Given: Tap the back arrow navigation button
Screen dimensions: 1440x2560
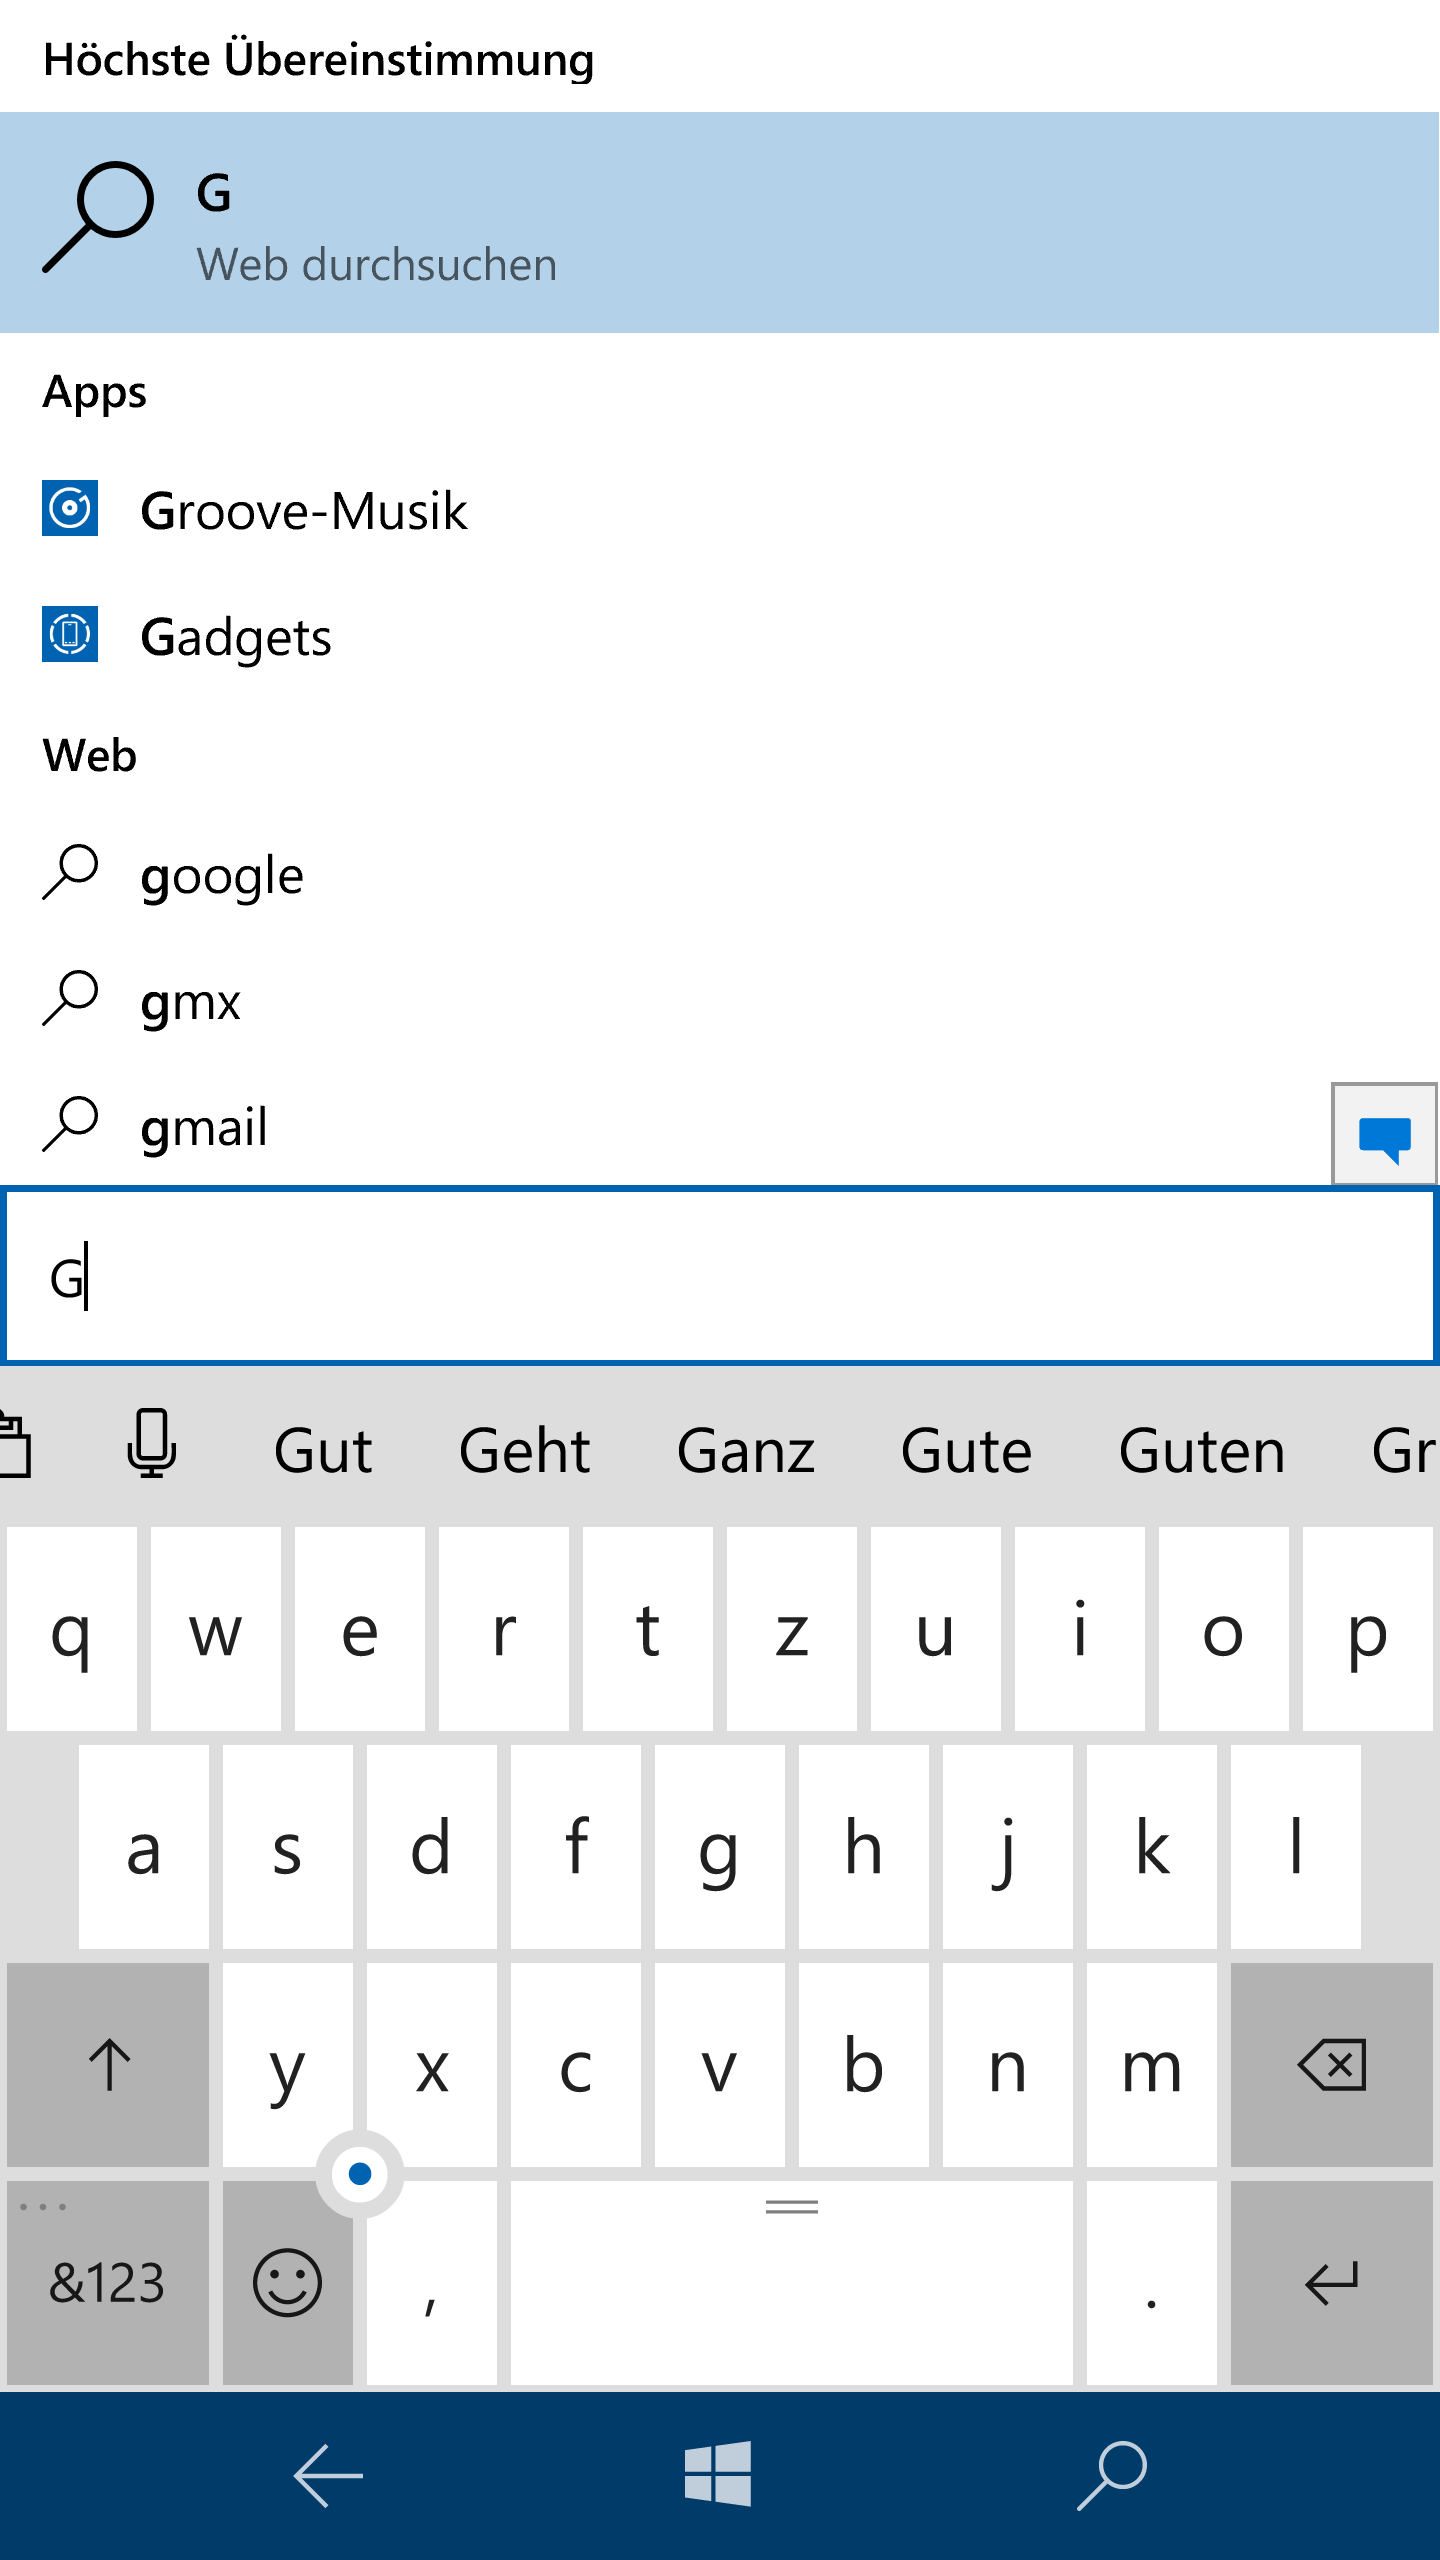Looking at the screenshot, I should tap(328, 2475).
